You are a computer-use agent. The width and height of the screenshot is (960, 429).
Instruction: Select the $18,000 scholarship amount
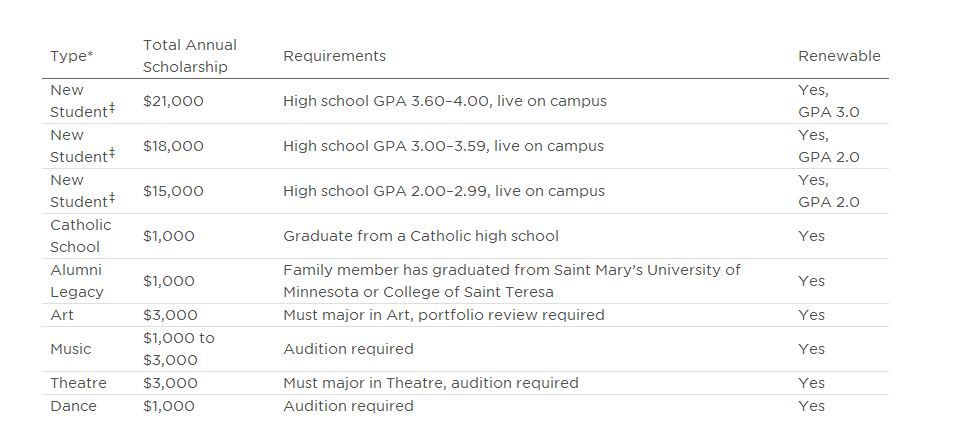coord(173,146)
